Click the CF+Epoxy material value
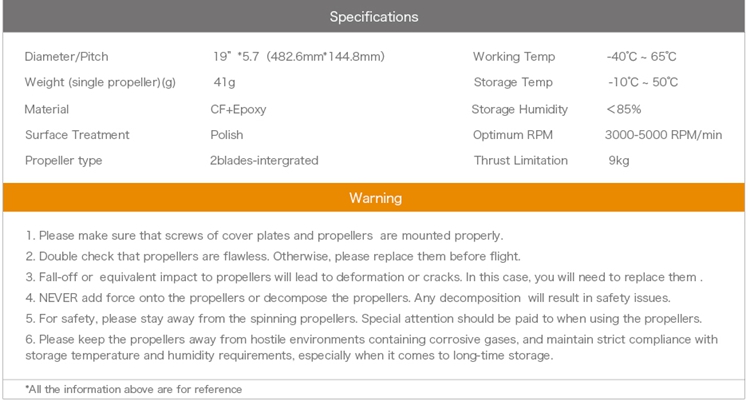750x413 pixels. pos(239,109)
